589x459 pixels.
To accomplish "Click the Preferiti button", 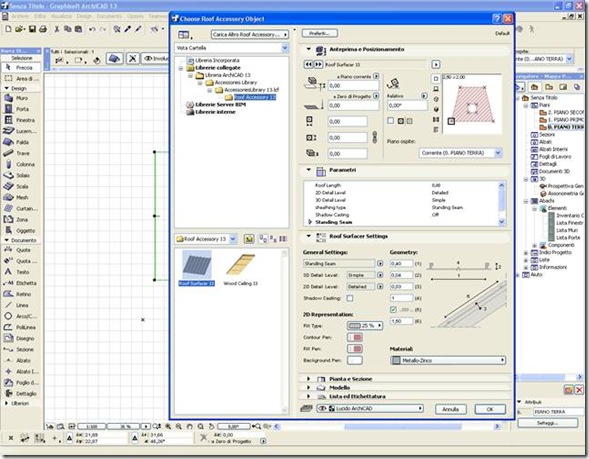I will click(320, 33).
